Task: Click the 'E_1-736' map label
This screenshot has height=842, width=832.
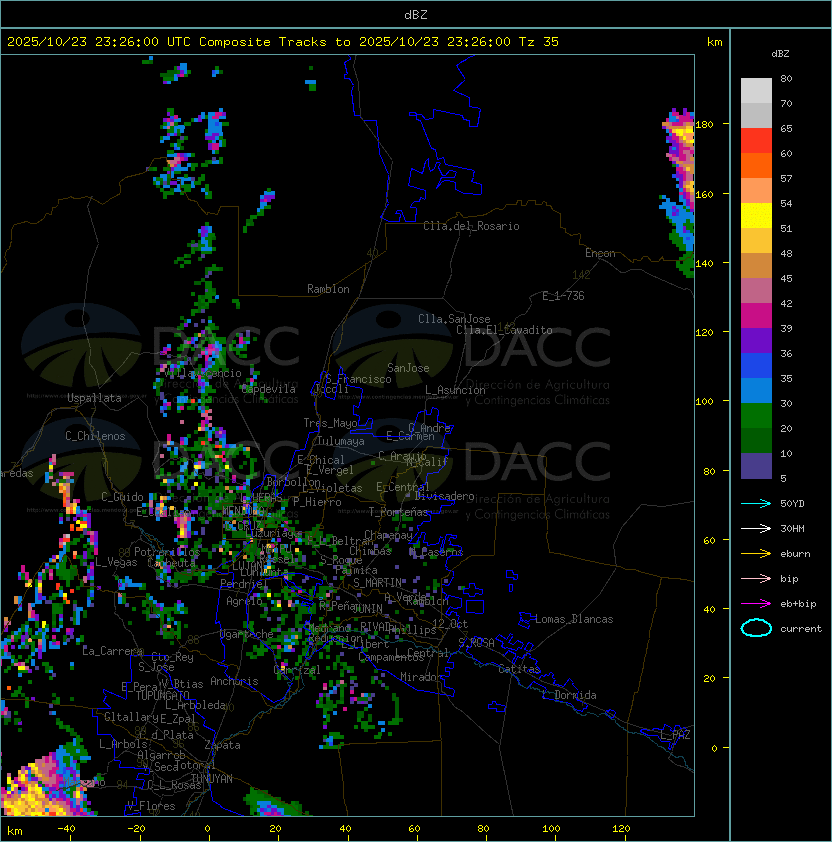Action: 563,296
